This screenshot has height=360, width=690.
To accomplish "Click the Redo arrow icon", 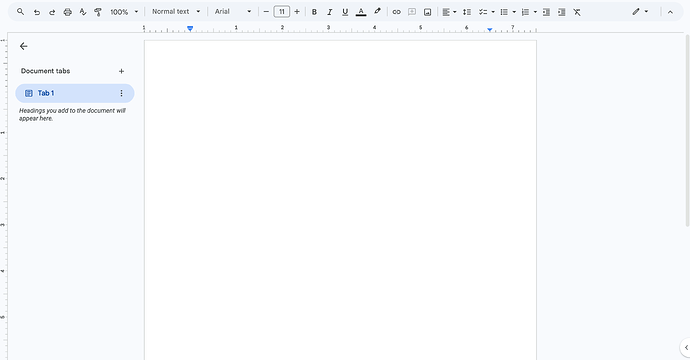I will [x=52, y=12].
